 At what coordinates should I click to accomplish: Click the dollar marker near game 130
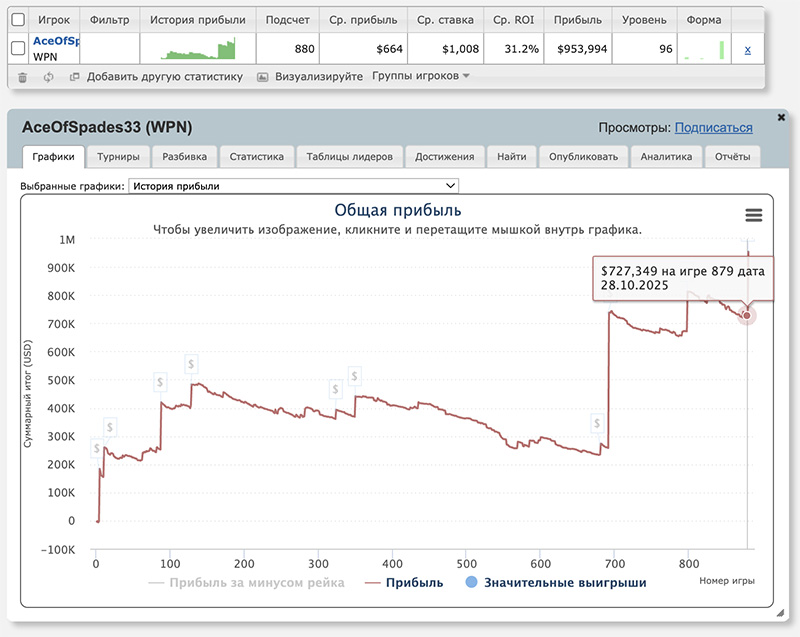(191, 363)
